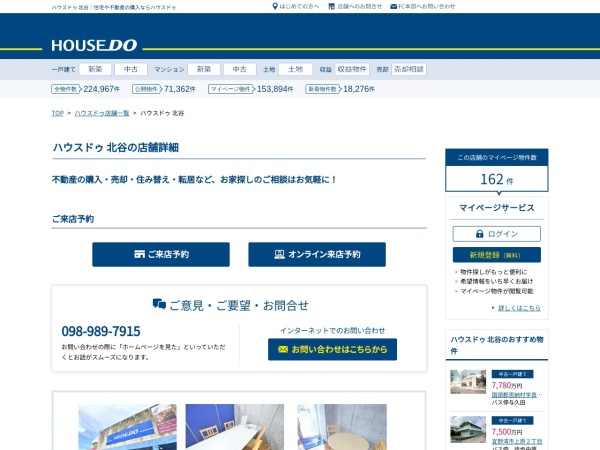Click the ハウスドゥ 北谷の店舗詳細 heading

click(116, 148)
